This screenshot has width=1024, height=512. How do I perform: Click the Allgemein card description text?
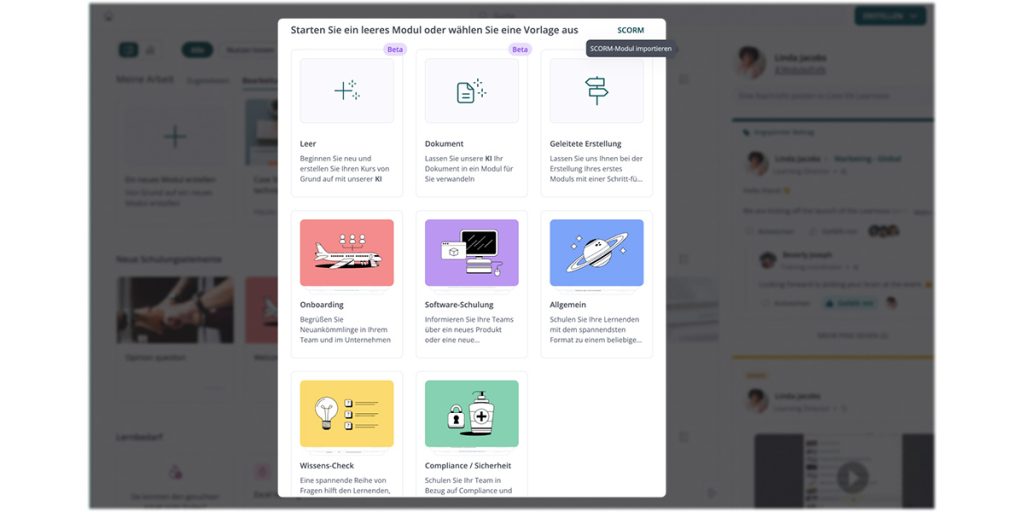[x=596, y=330]
